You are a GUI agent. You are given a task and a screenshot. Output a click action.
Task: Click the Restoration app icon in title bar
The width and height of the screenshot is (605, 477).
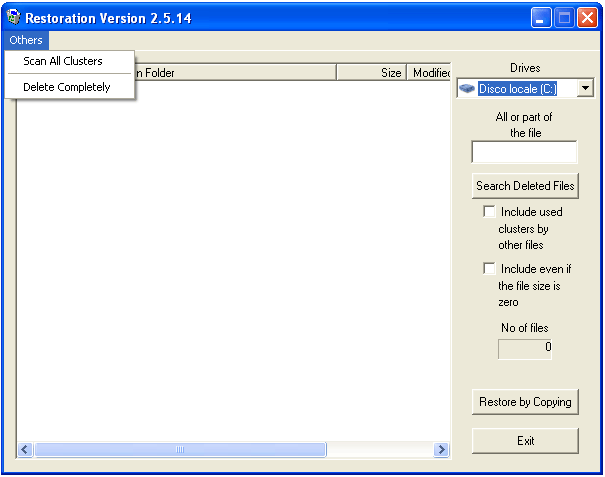coord(14,17)
